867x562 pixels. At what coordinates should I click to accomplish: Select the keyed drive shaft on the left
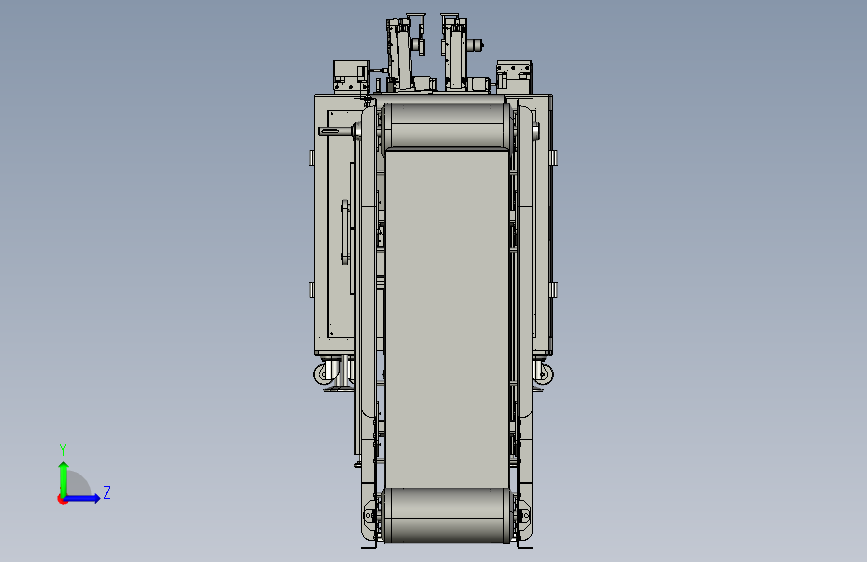click(x=336, y=131)
